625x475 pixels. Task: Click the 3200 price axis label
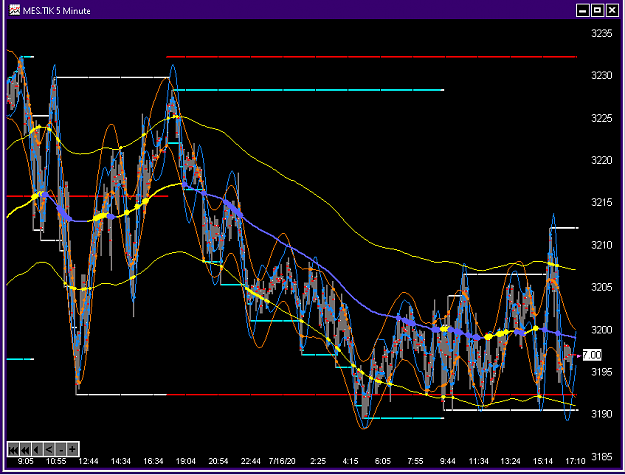coord(601,330)
